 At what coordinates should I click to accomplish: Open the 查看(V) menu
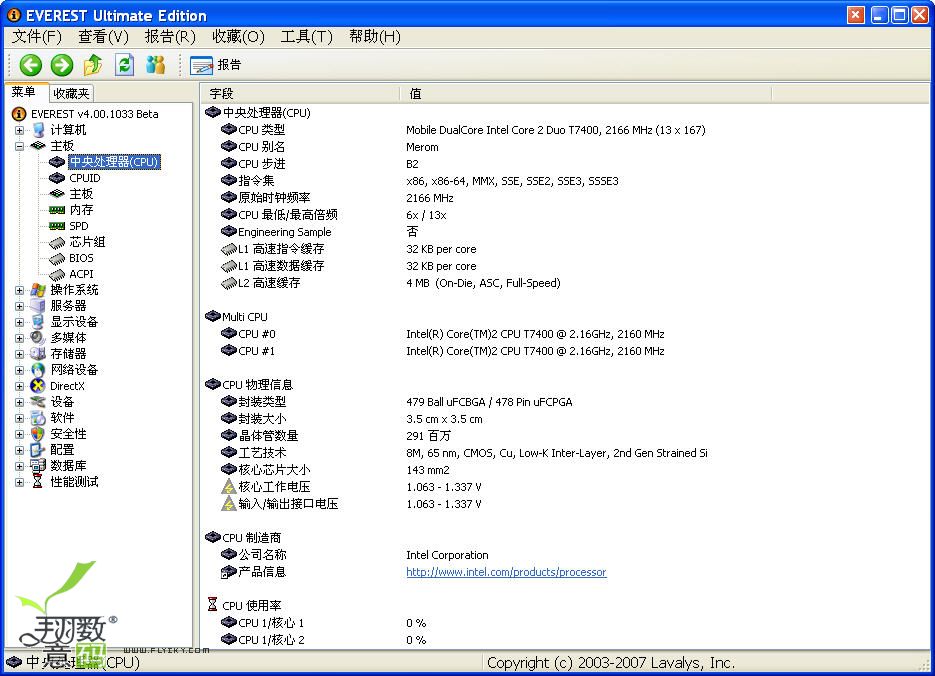point(104,37)
